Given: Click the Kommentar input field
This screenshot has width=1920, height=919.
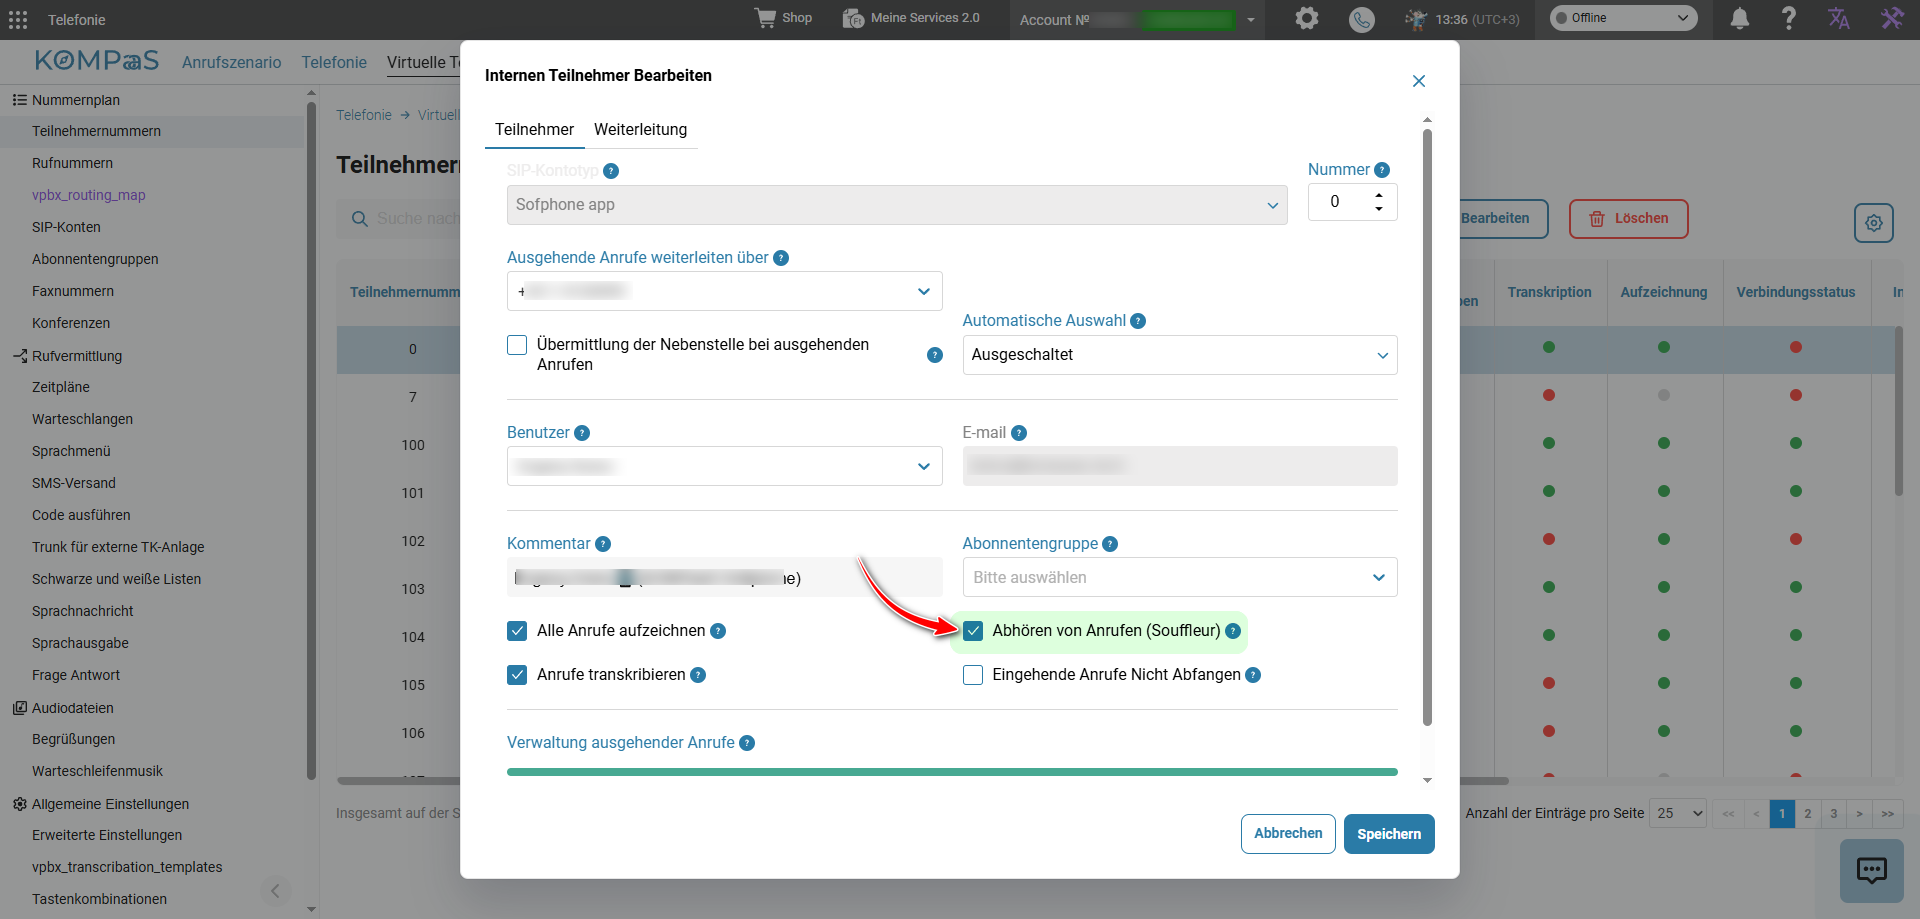Looking at the screenshot, I should click(724, 577).
